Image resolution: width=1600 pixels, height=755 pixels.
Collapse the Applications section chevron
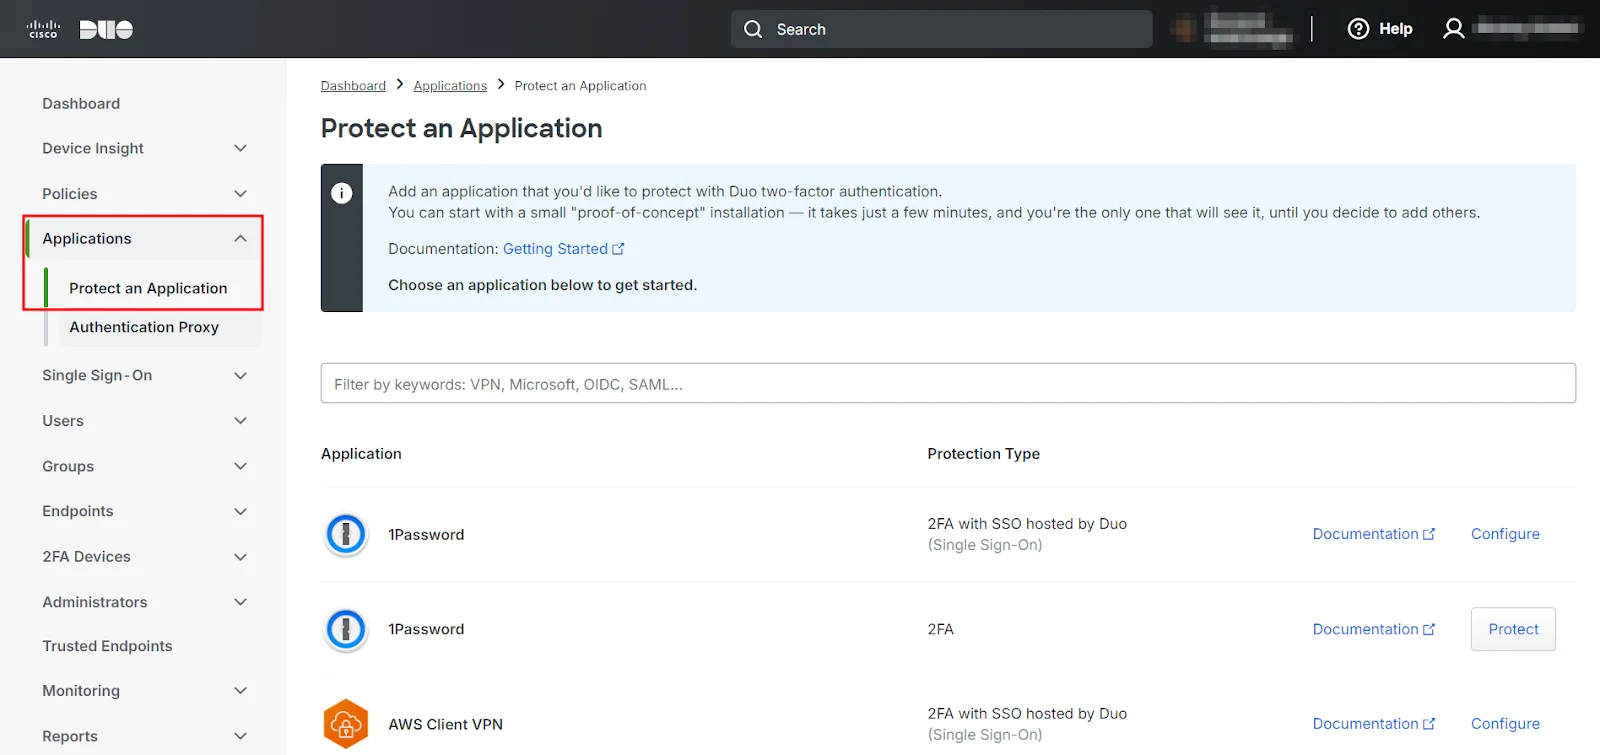coord(240,238)
